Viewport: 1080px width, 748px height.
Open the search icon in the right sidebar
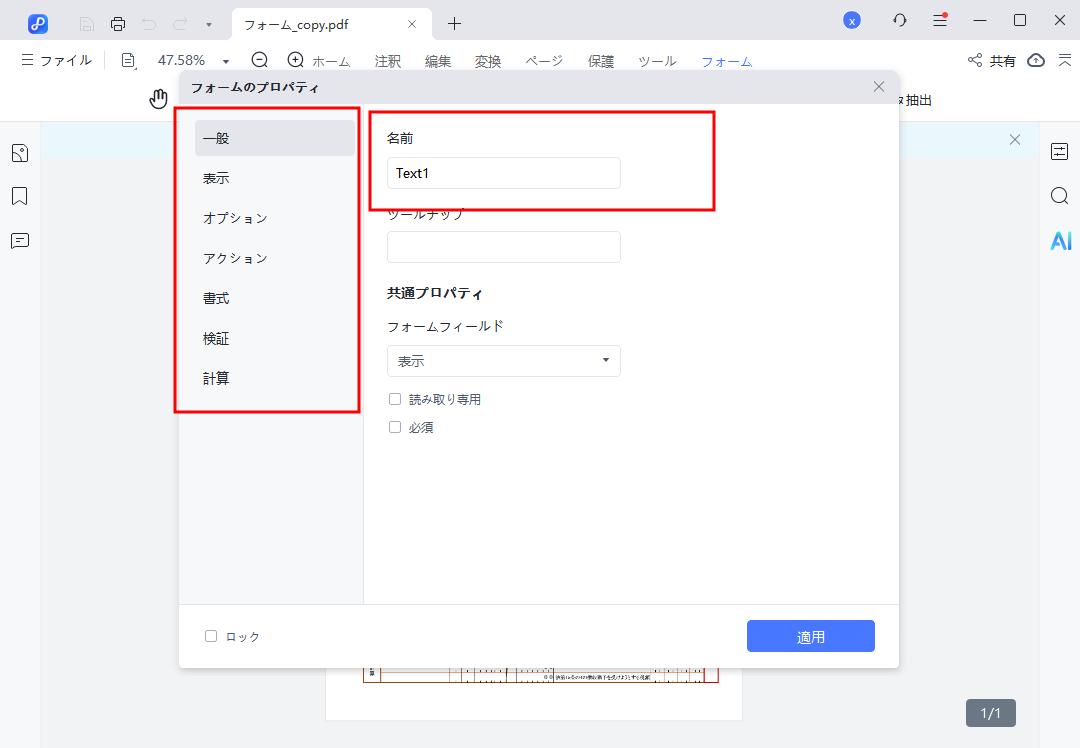pyautogui.click(x=1059, y=196)
